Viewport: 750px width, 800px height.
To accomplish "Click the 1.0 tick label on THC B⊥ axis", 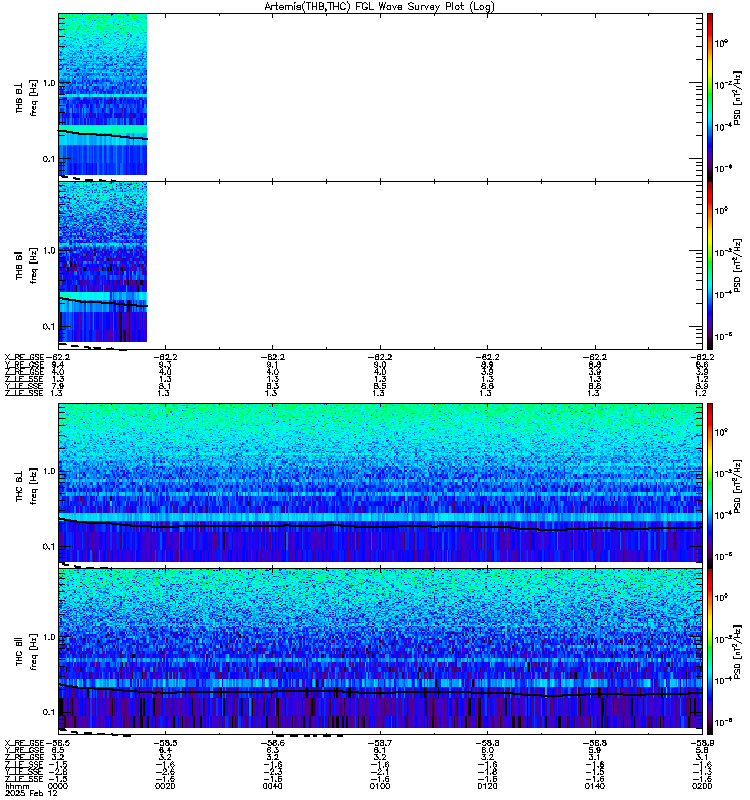I will pos(49,471).
